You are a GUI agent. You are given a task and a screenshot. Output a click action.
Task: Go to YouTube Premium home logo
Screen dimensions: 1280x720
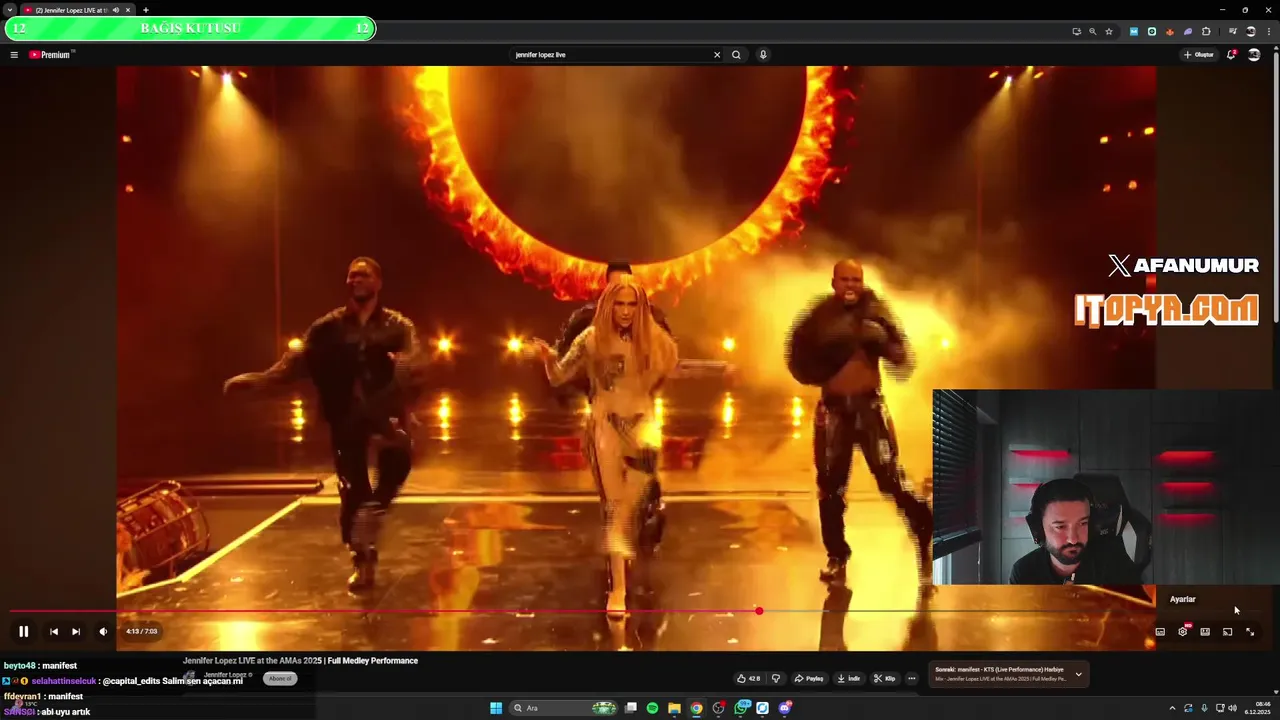click(x=52, y=55)
